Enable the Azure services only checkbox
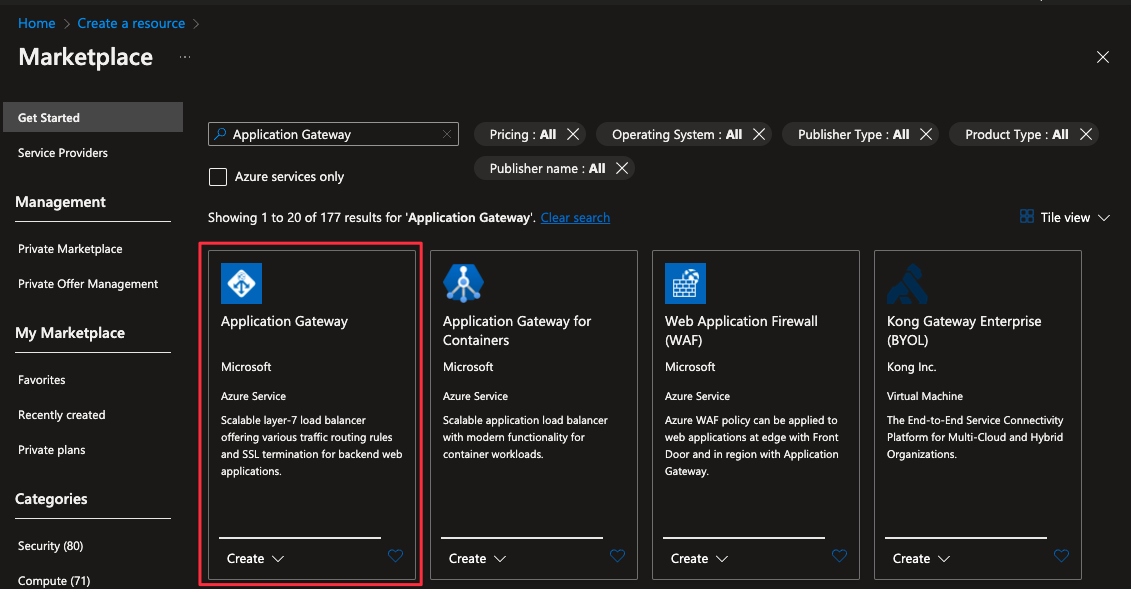 218,177
